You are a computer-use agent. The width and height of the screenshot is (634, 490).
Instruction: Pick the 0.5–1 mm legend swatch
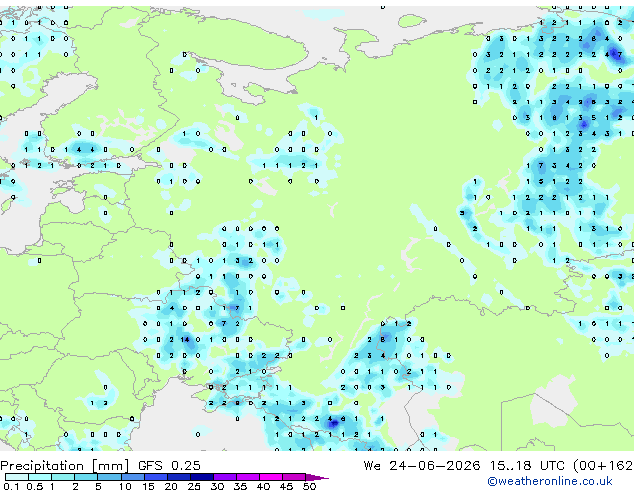click(x=40, y=477)
